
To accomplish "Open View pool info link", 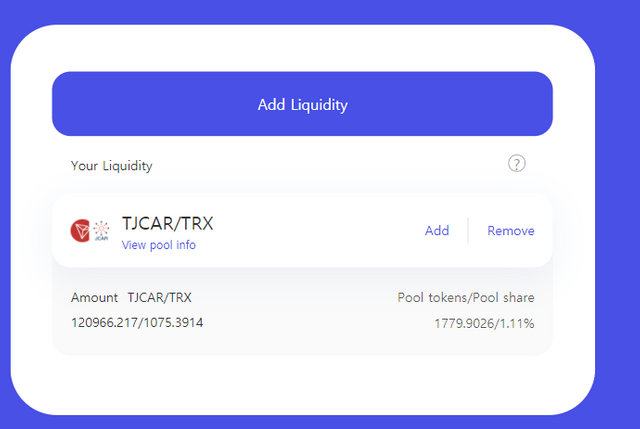I will (158, 245).
